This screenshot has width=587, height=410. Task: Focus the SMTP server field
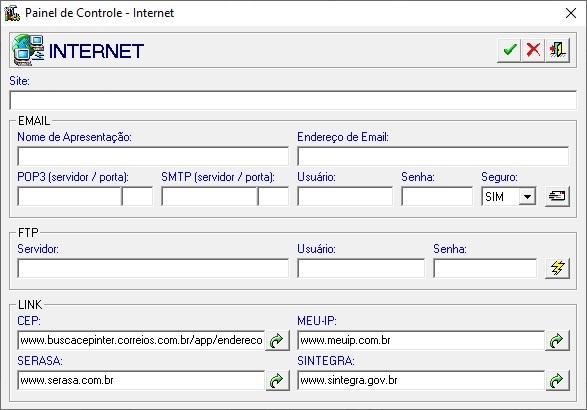(x=209, y=196)
